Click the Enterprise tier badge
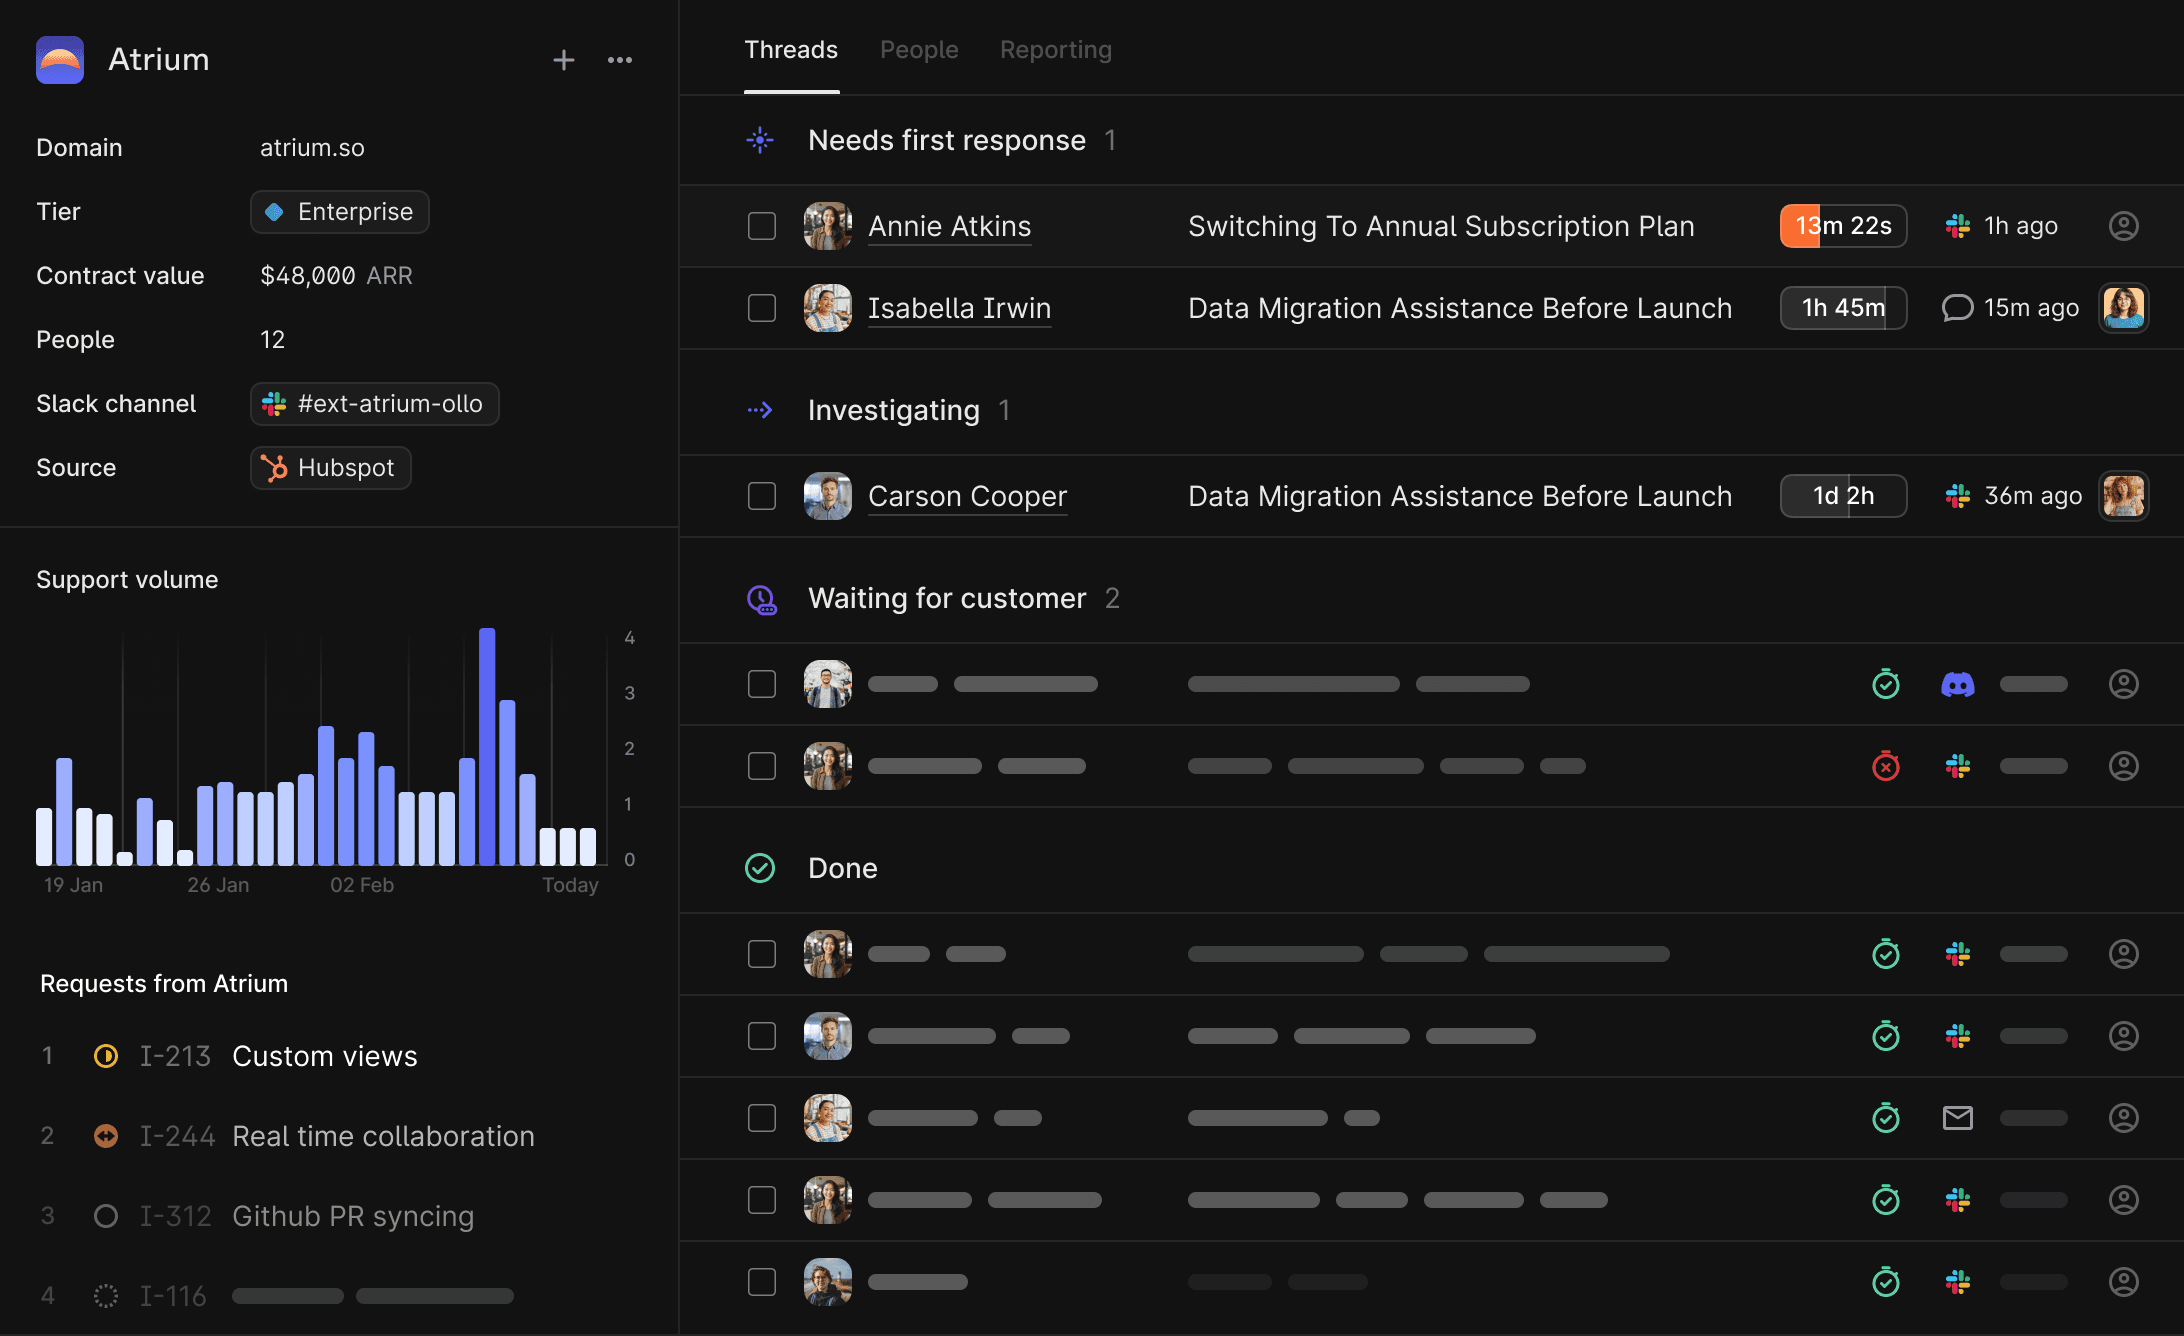The height and width of the screenshot is (1336, 2184). (x=340, y=212)
